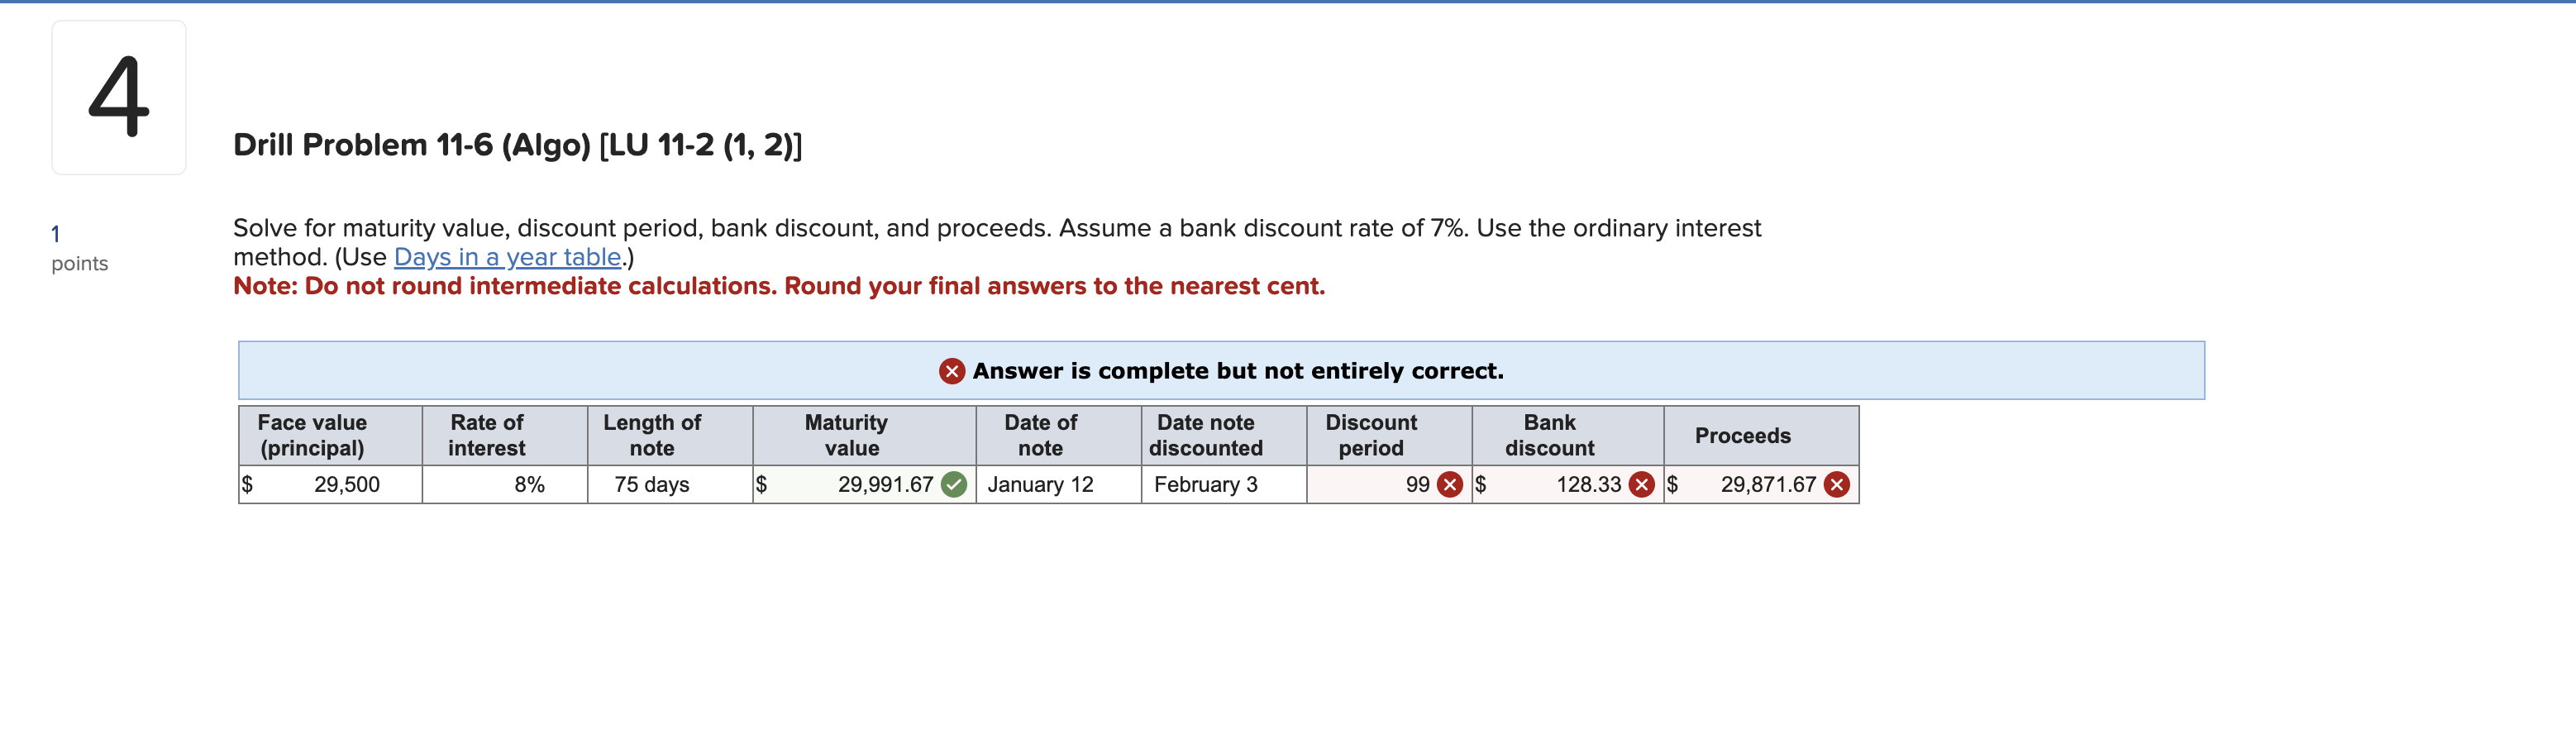Viewport: 2576px width, 739px height.
Task: Click the Maturity value cell showing 29,991.67
Action: pos(865,485)
